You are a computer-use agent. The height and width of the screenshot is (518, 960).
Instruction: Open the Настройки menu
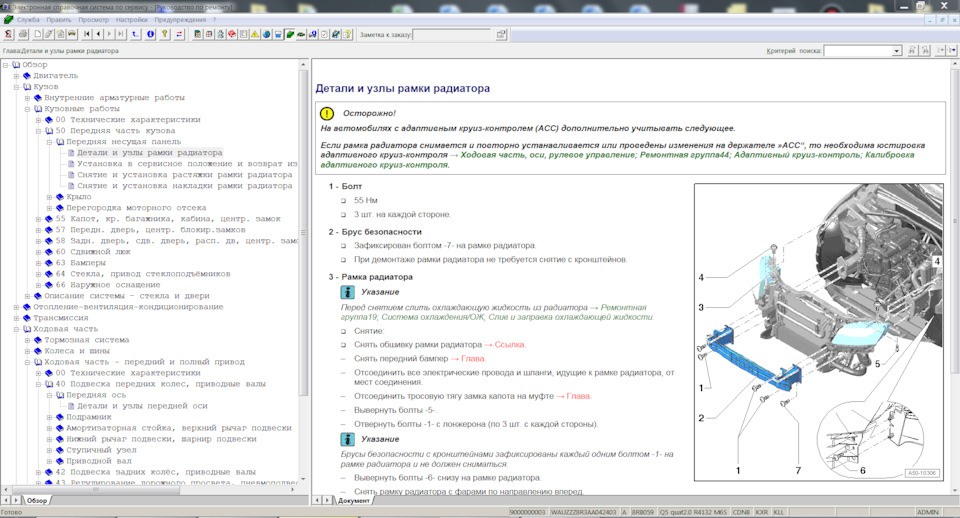tap(131, 19)
